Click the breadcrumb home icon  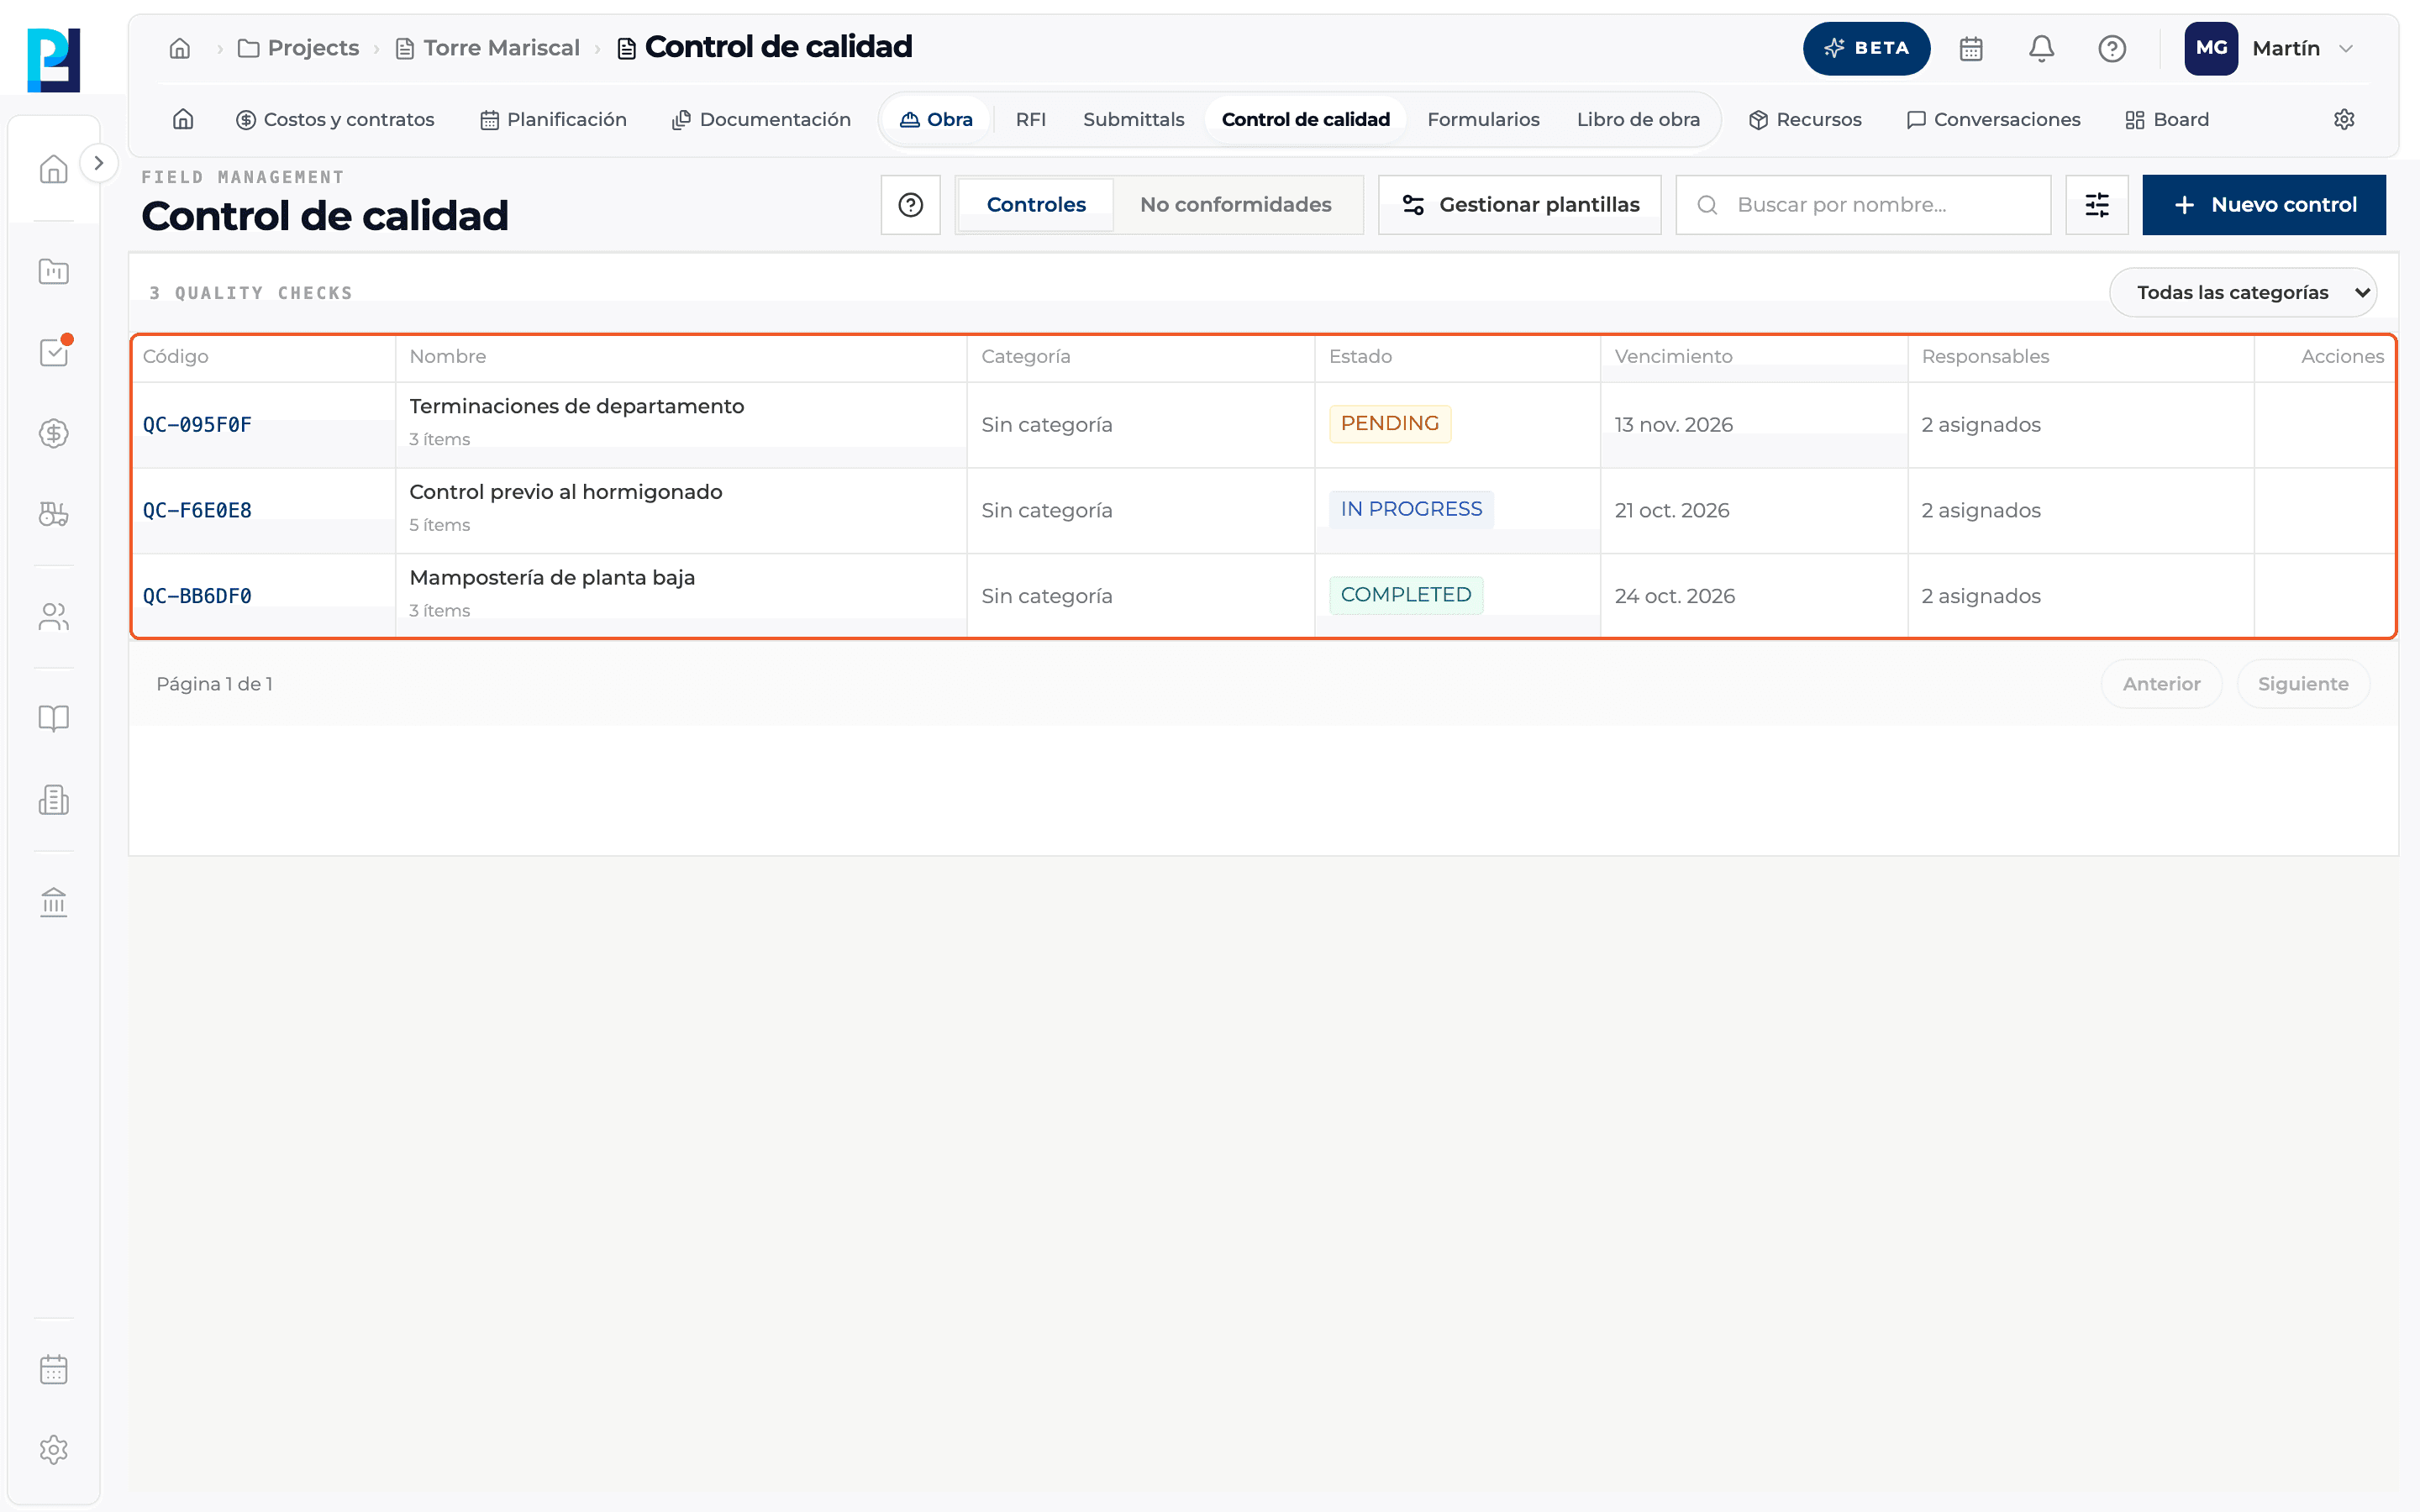(x=180, y=48)
